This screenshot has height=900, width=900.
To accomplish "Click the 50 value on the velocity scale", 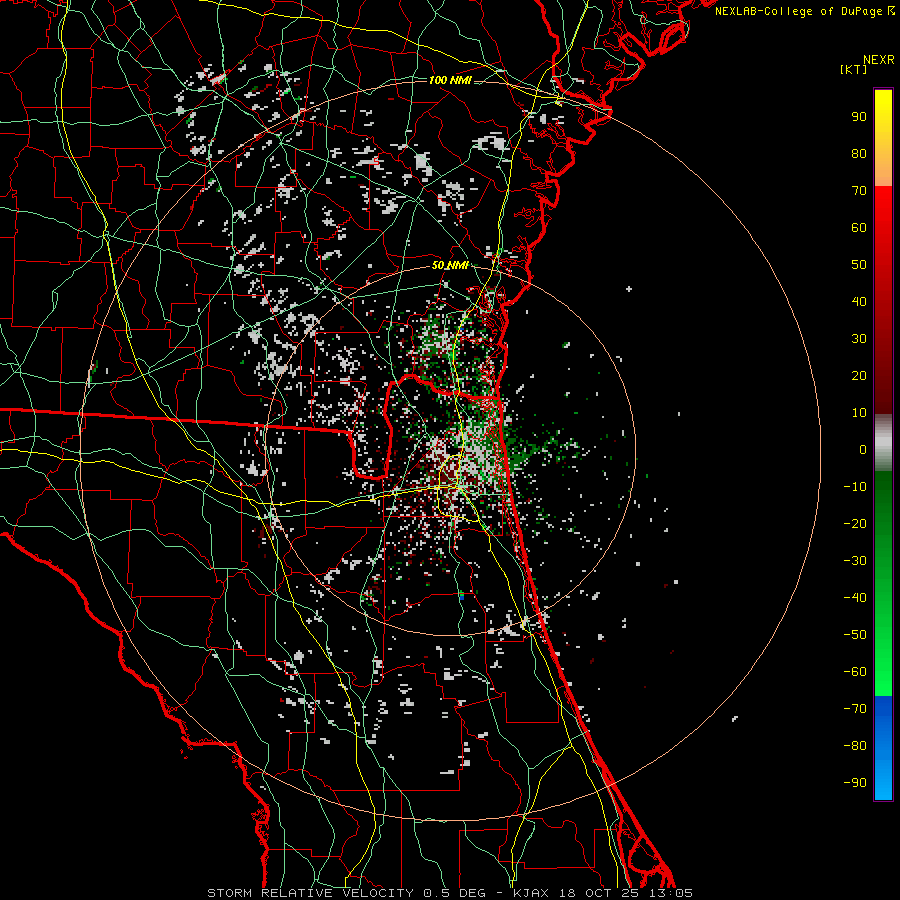I will coord(859,265).
